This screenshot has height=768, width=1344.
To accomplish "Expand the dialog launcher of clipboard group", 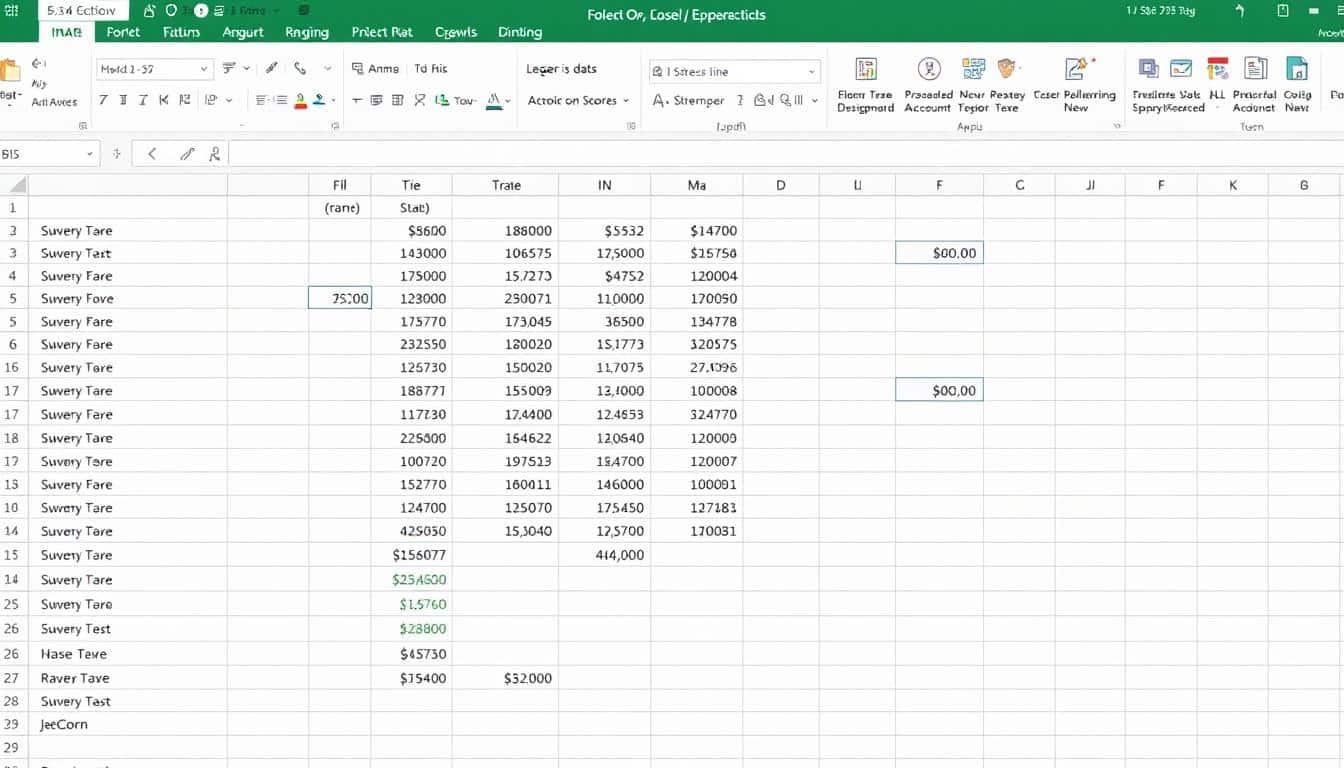I will click(x=83, y=127).
